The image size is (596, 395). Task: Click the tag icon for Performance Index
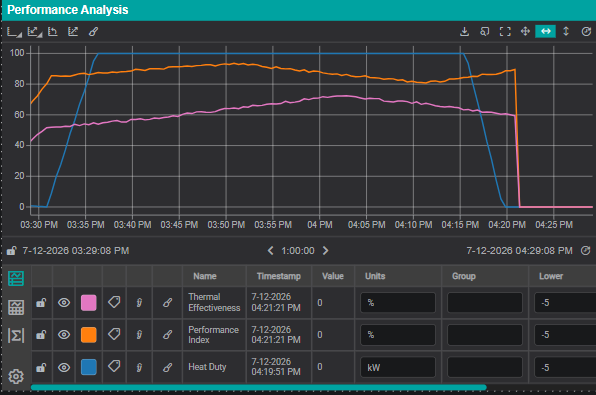tap(114, 335)
